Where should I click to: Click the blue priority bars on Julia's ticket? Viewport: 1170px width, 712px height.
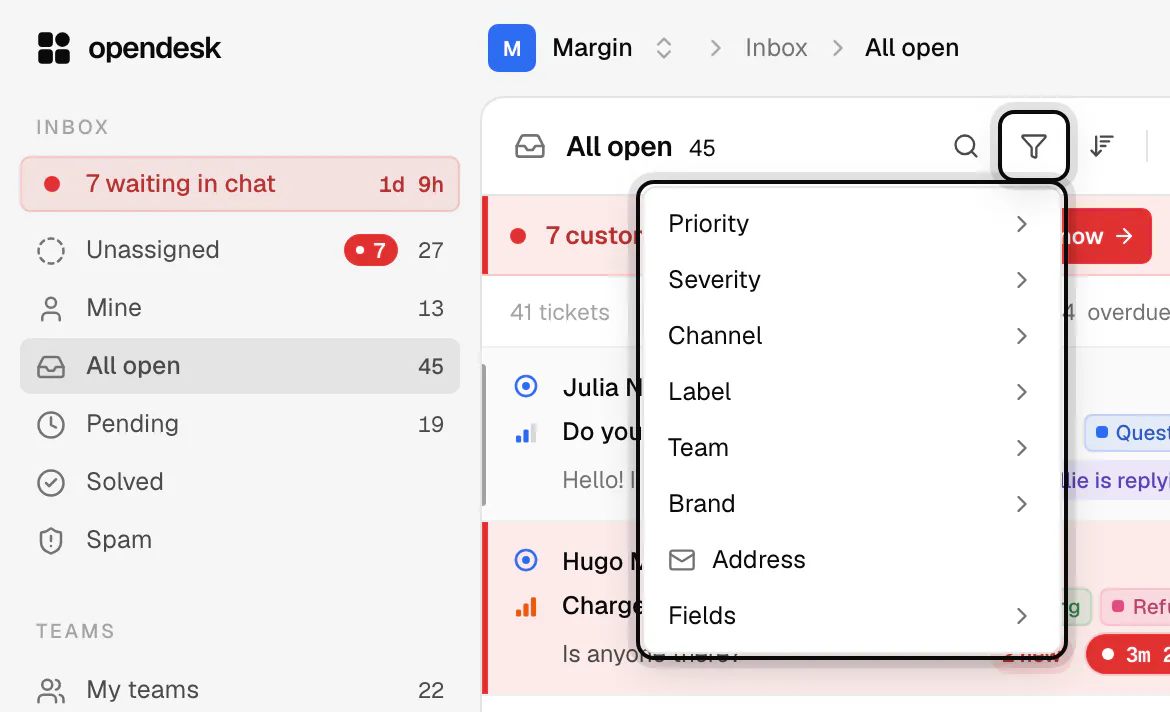(526, 434)
